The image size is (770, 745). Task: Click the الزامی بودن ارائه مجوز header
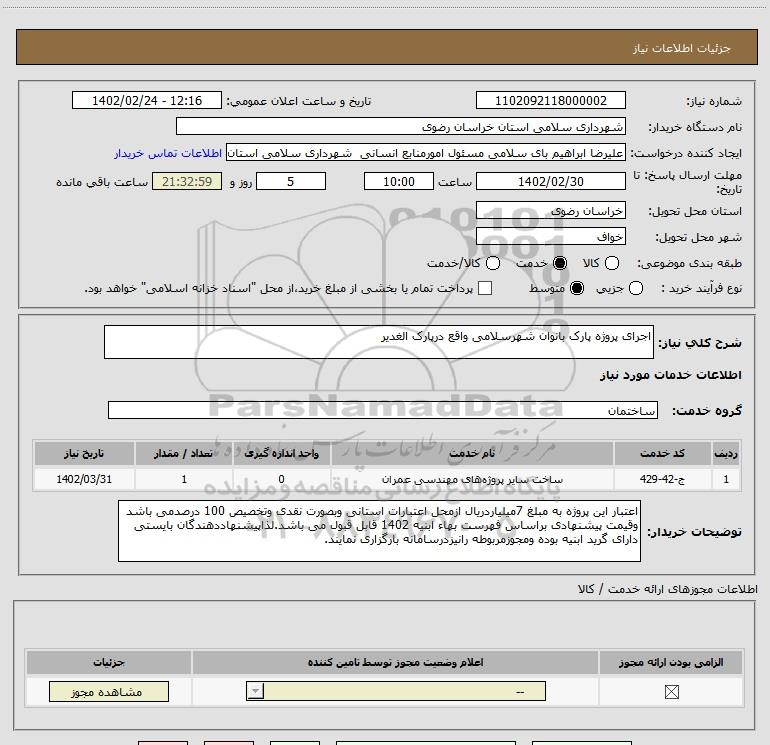671,662
